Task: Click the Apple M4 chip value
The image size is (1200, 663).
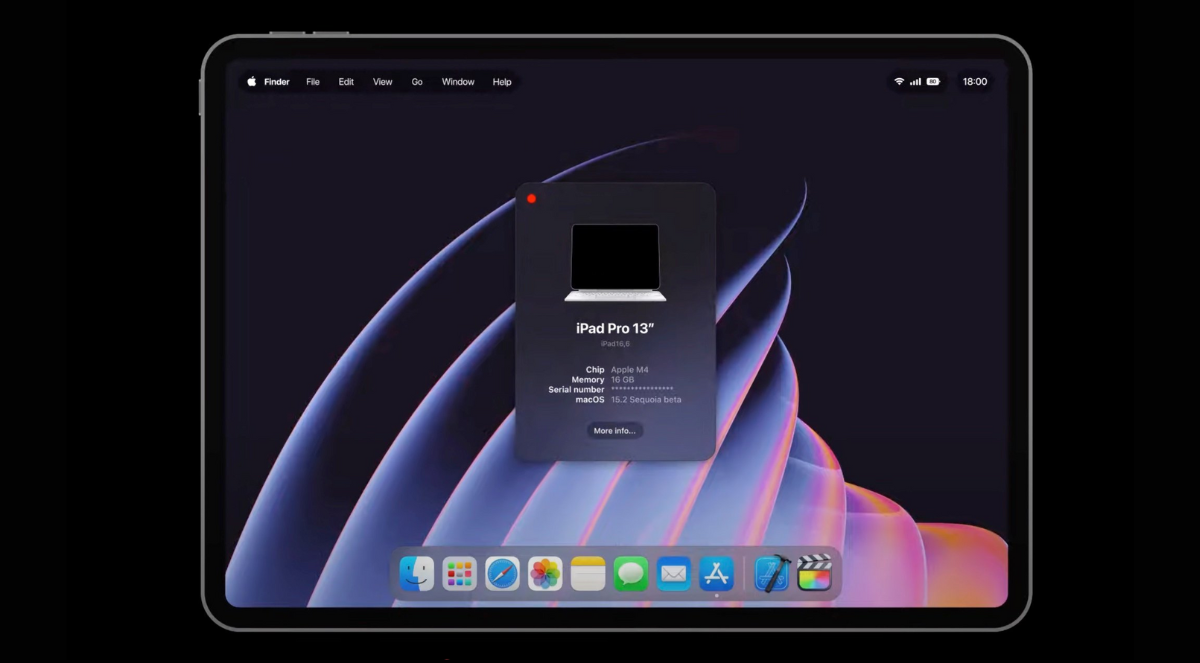Action: (x=630, y=370)
